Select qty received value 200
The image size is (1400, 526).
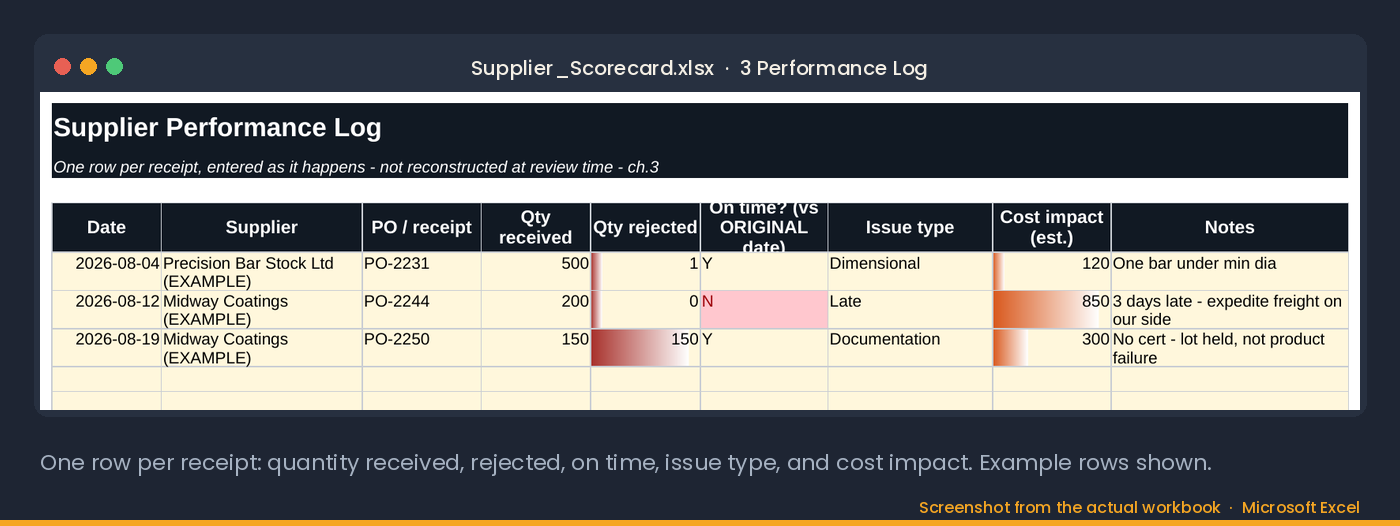click(536, 310)
